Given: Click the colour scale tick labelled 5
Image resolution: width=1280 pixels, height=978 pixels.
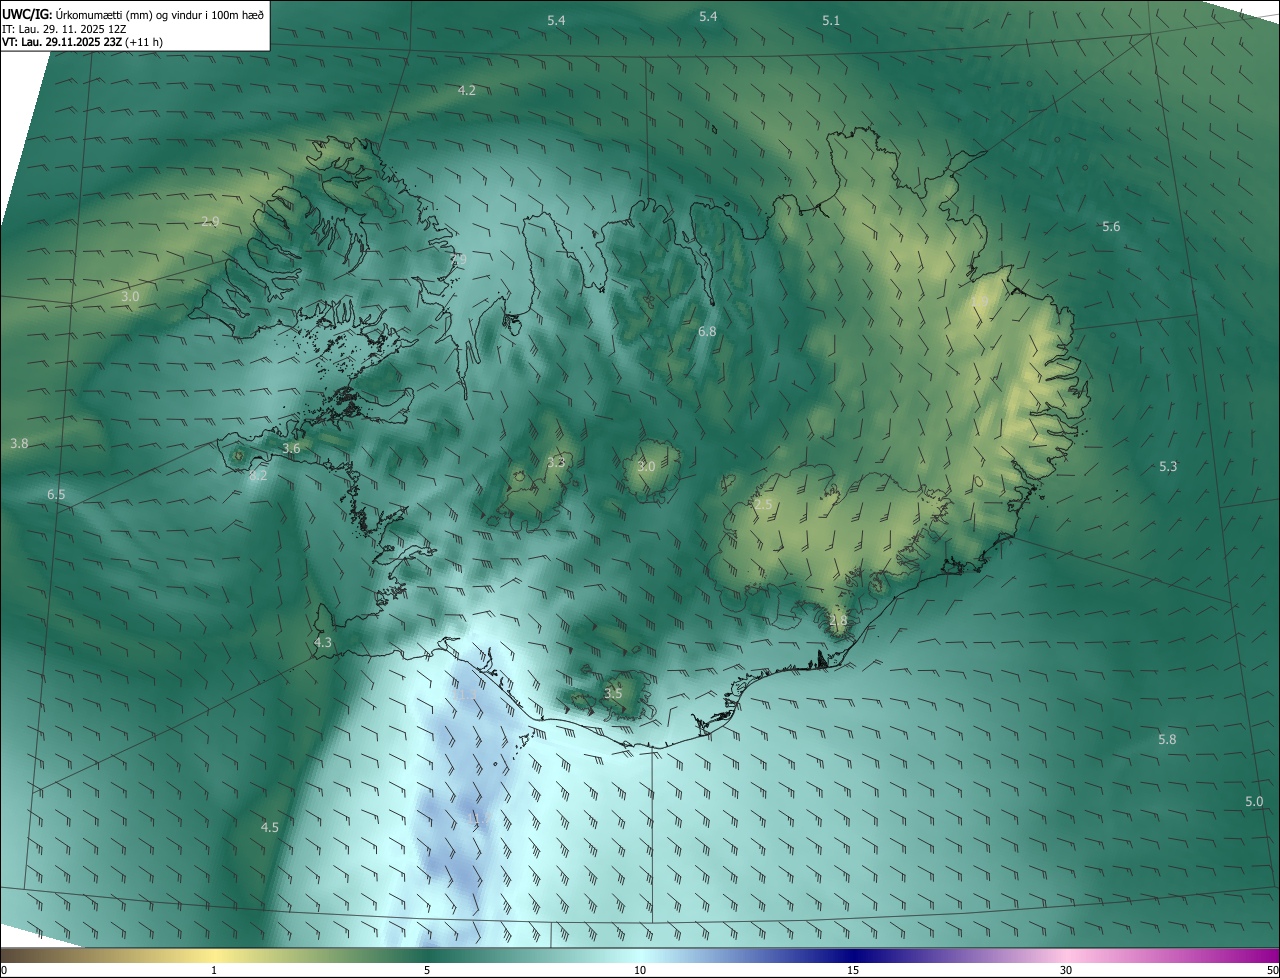Looking at the screenshot, I should 427,971.
